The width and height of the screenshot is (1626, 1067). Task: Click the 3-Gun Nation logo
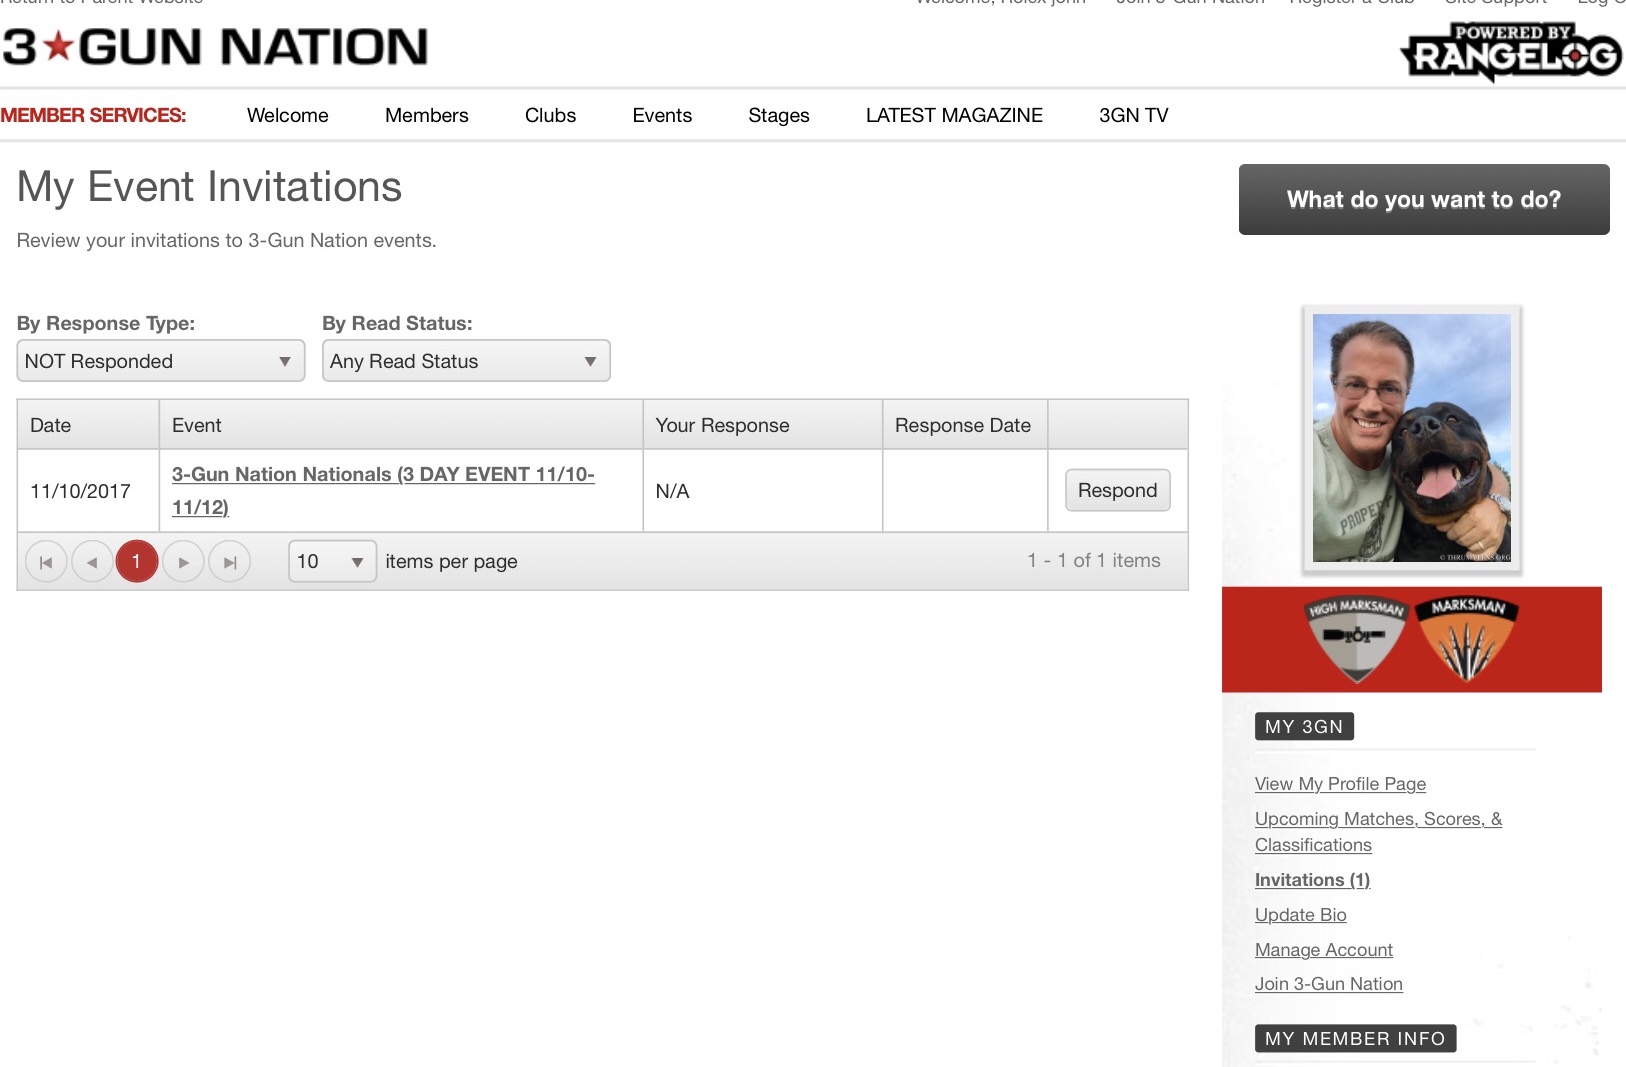coord(215,47)
